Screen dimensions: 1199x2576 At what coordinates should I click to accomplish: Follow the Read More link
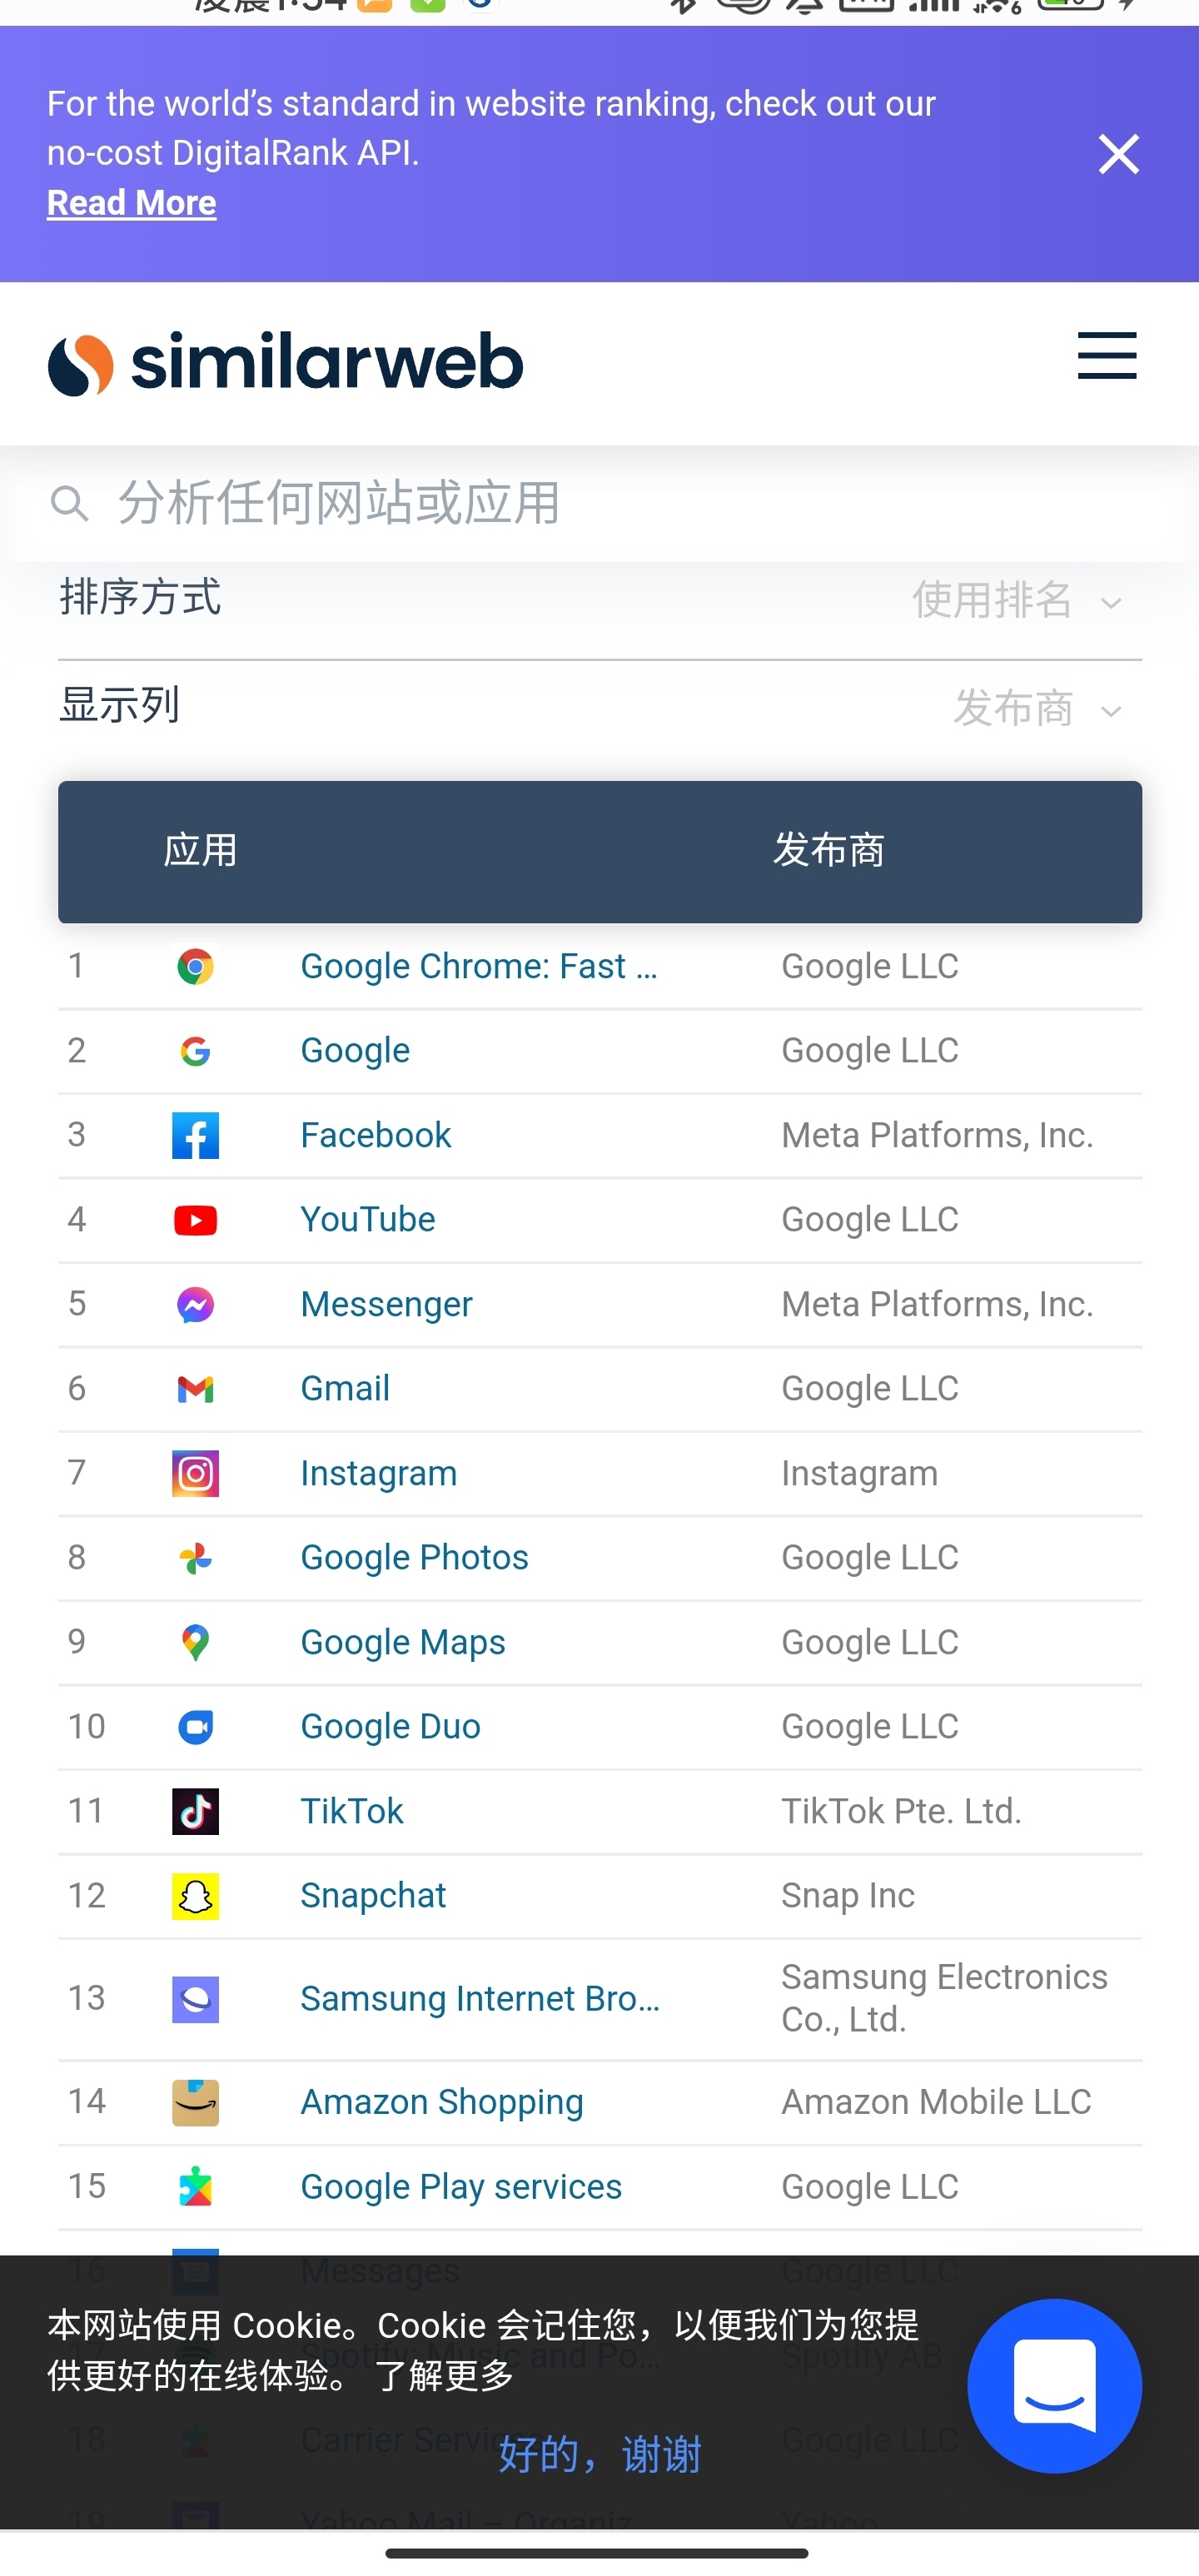pyautogui.click(x=132, y=203)
